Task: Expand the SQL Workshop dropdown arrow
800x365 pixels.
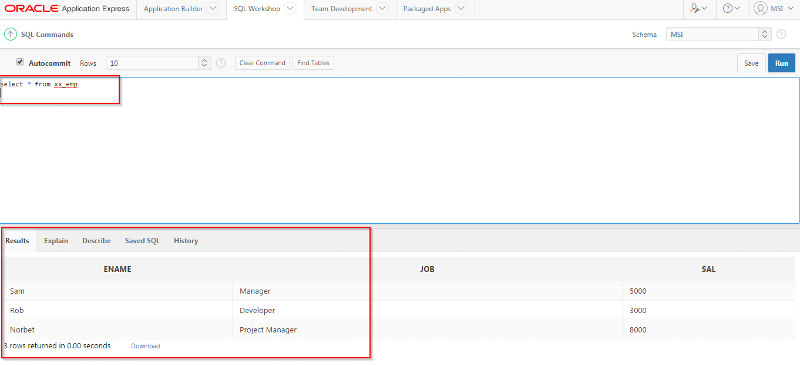Action: tap(290, 9)
